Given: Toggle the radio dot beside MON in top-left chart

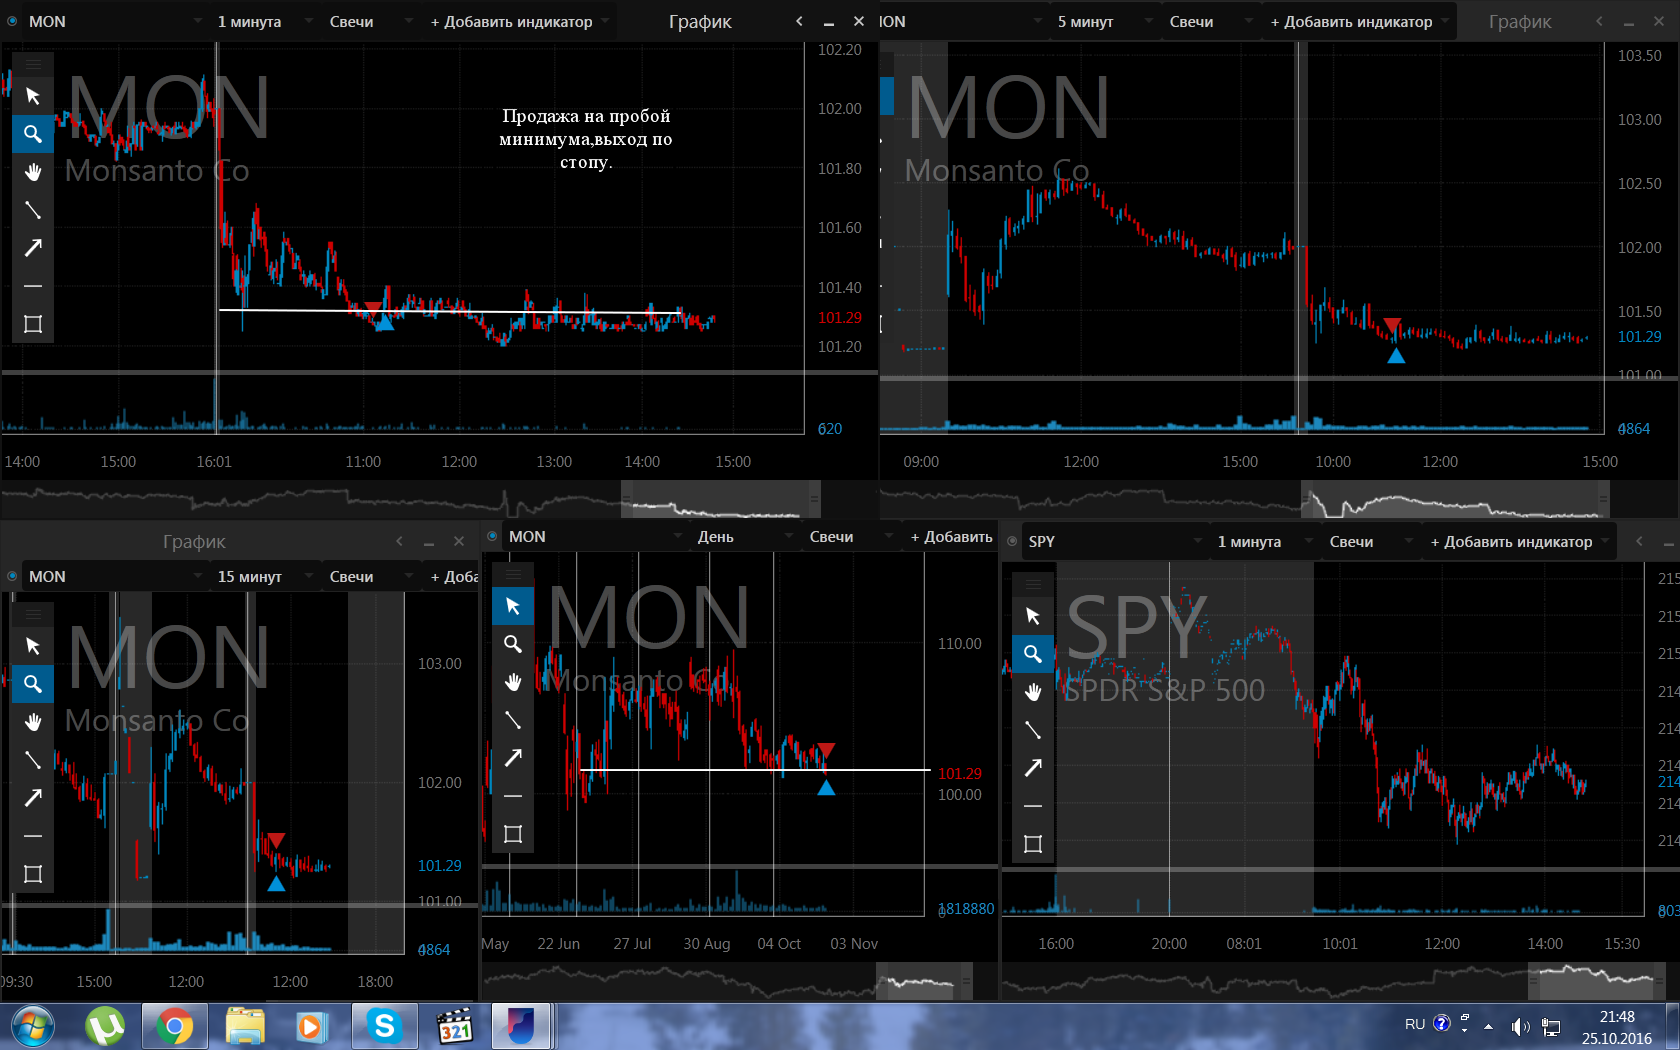Looking at the screenshot, I should (12, 21).
